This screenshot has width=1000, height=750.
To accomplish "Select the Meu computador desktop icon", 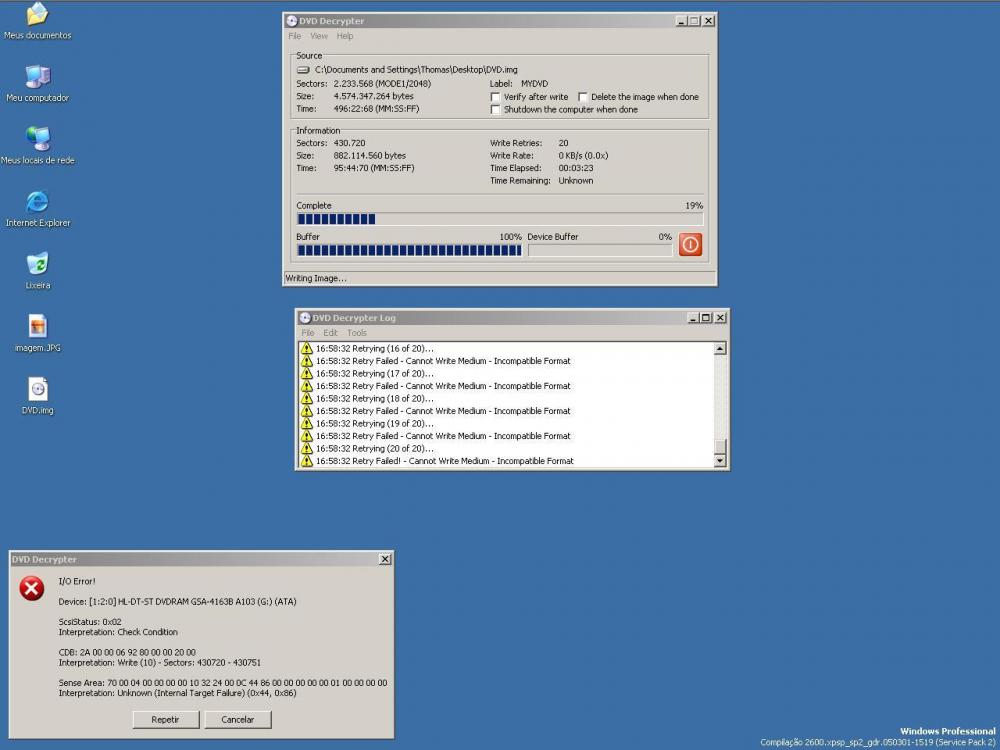I will point(37,77).
